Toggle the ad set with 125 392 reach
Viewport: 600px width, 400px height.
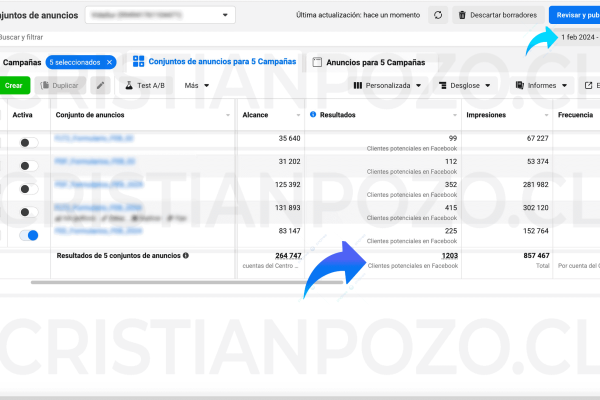point(29,189)
